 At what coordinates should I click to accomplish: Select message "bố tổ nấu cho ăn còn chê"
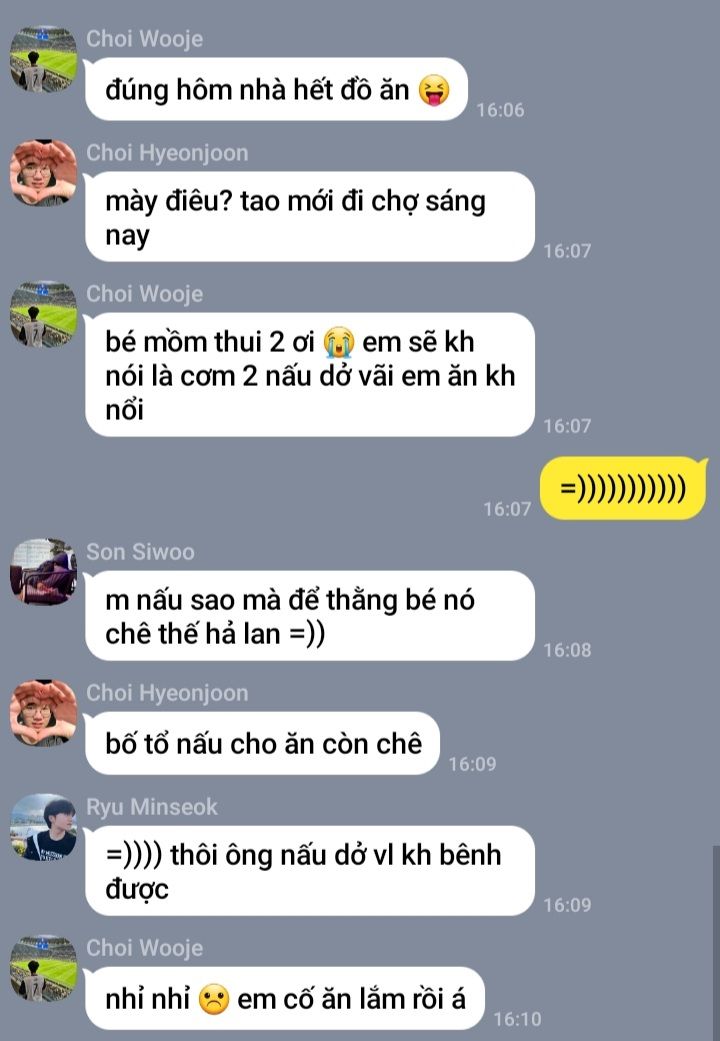[262, 744]
